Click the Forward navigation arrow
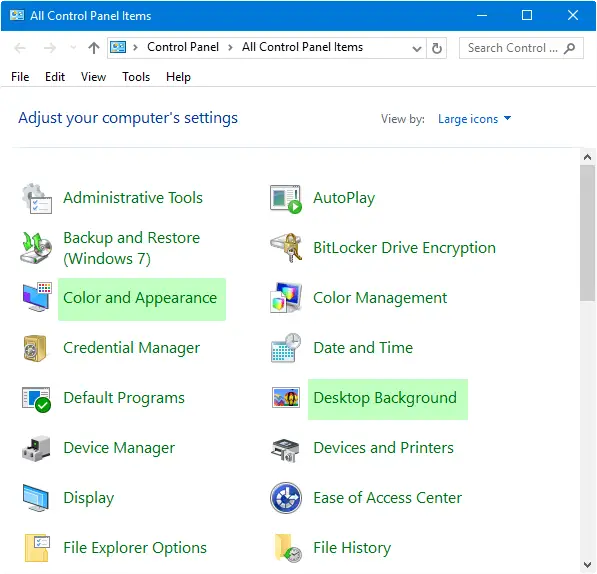Image resolution: width=597 pixels, height=574 pixels. pyautogui.click(x=49, y=48)
